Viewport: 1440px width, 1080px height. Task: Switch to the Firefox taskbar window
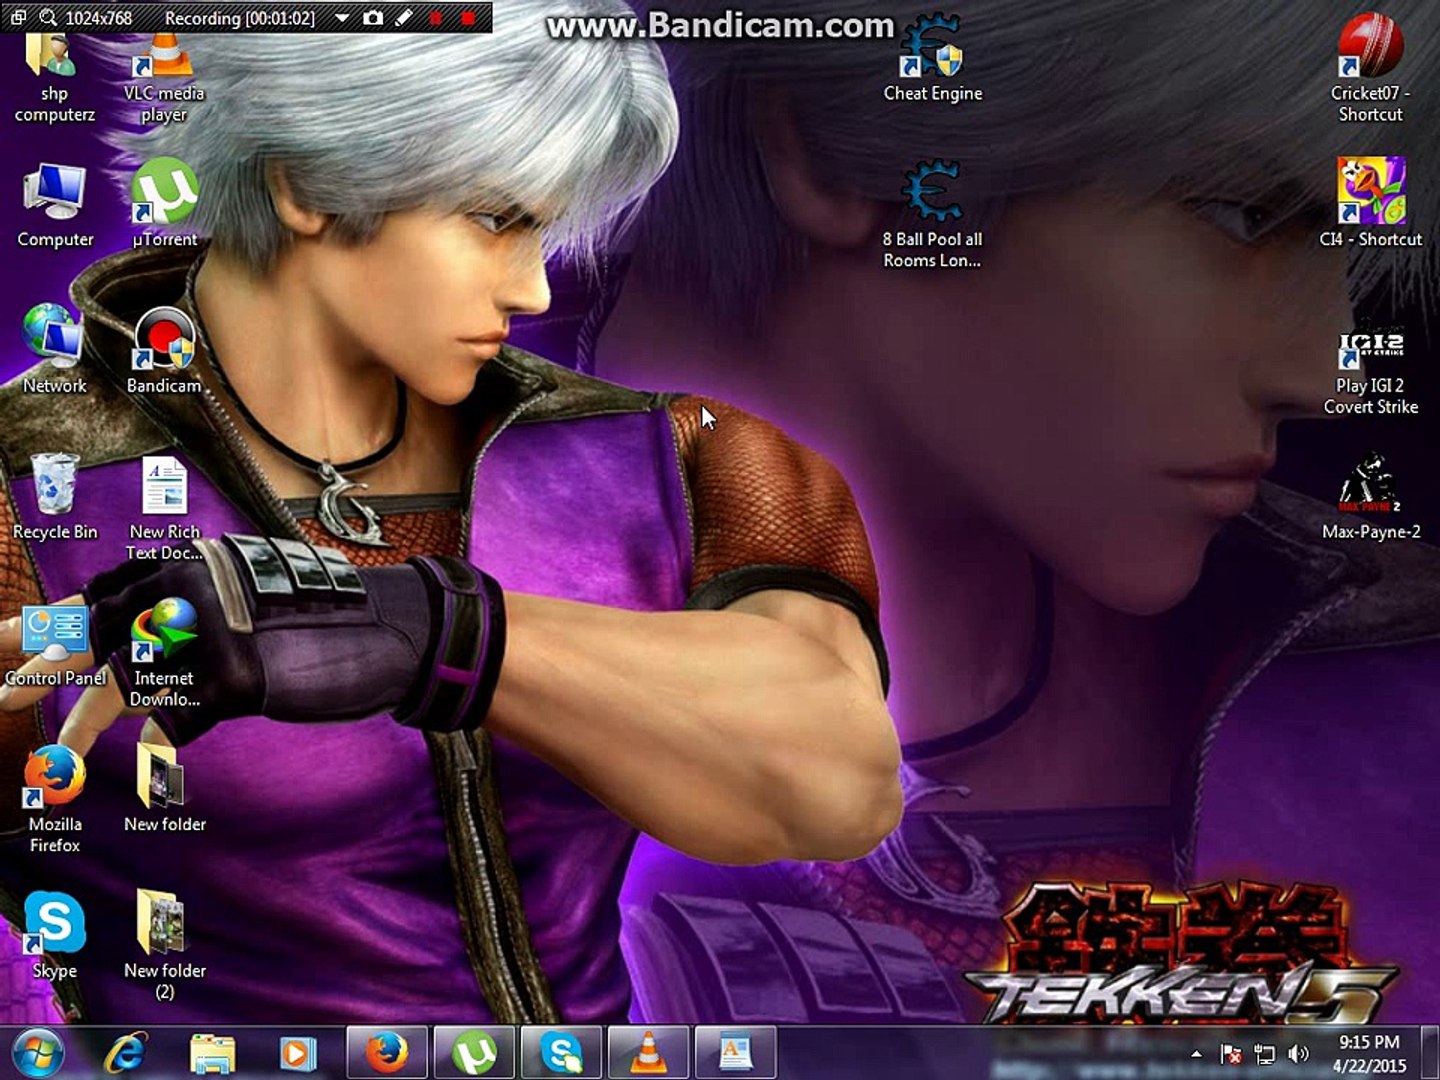(387, 1053)
